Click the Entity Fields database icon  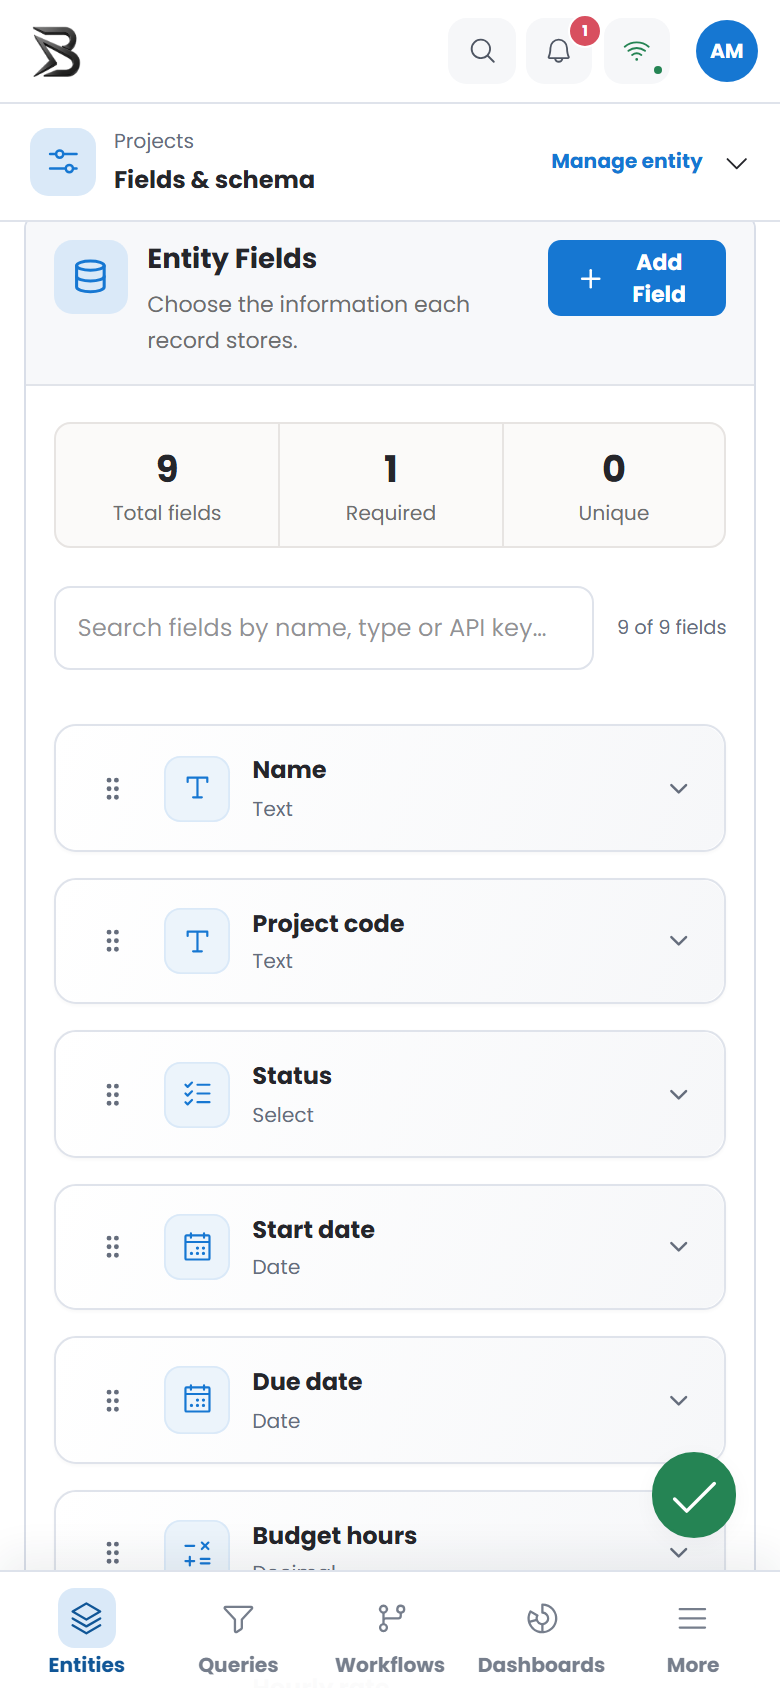tap(91, 277)
